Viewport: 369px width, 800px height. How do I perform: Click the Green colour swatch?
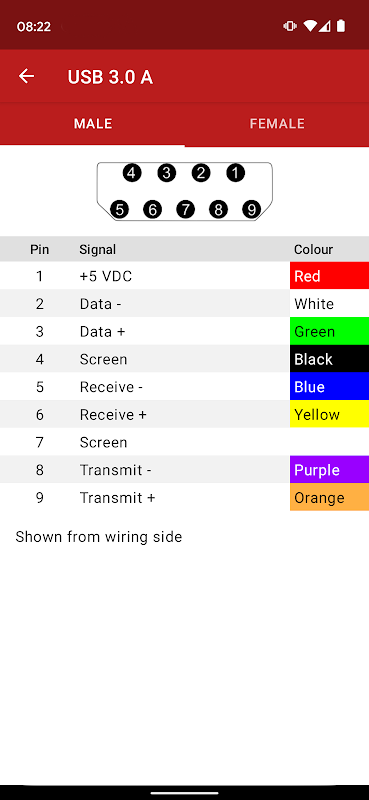pos(329,332)
